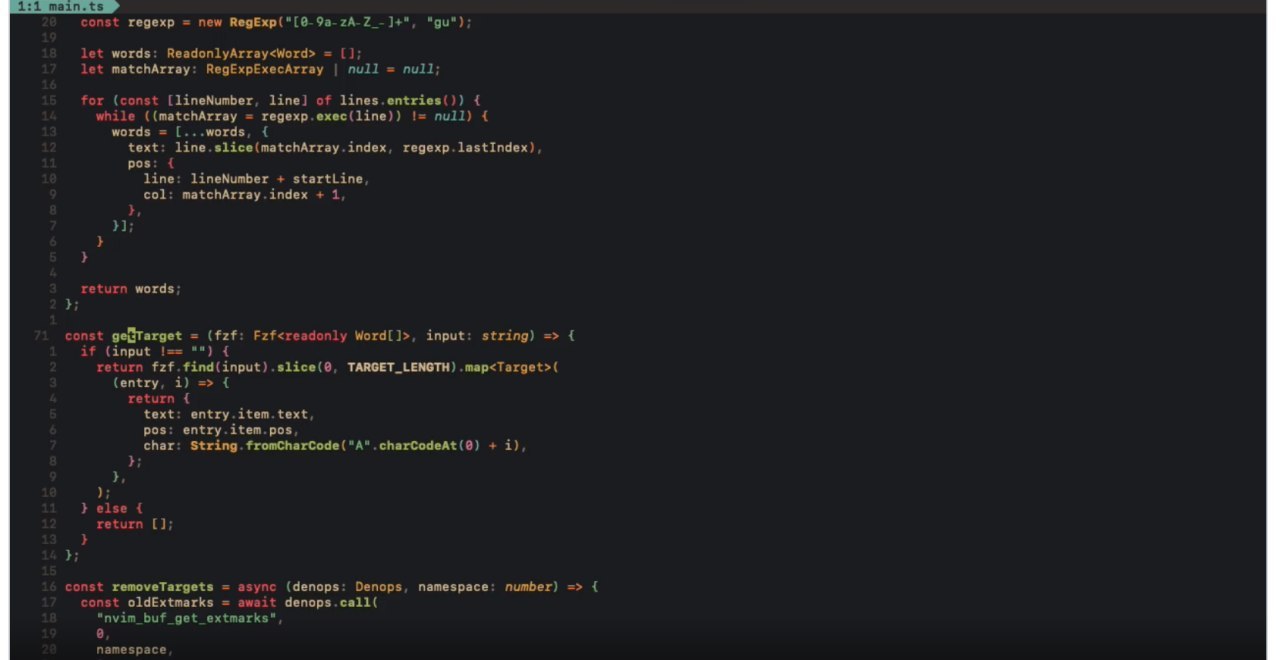The image size is (1280, 660).
Task: Click lines.entries() in the for loop
Action: [402, 100]
